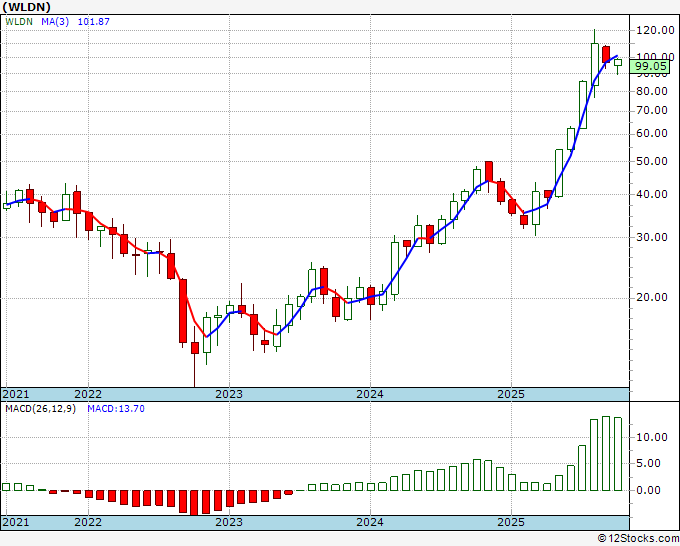Click the MACD(26,12,9) indicator label
This screenshot has height=546, width=680.
(40, 409)
